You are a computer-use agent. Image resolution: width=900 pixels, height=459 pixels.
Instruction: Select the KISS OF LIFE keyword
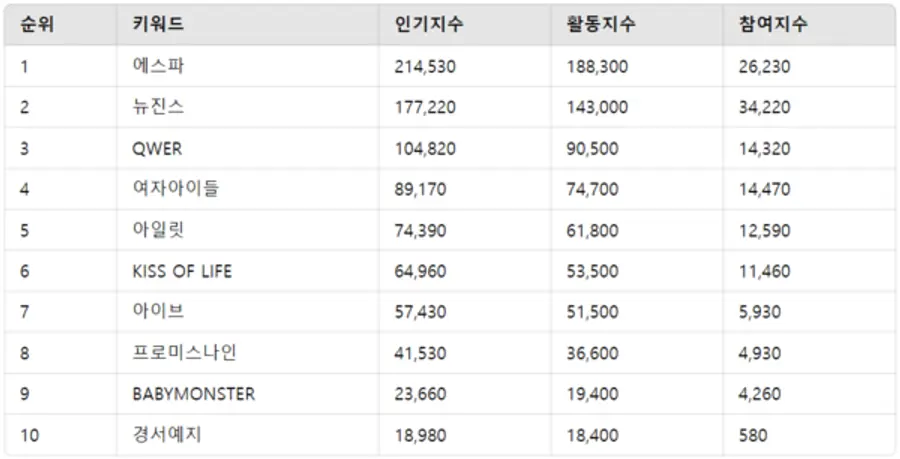pyautogui.click(x=182, y=271)
